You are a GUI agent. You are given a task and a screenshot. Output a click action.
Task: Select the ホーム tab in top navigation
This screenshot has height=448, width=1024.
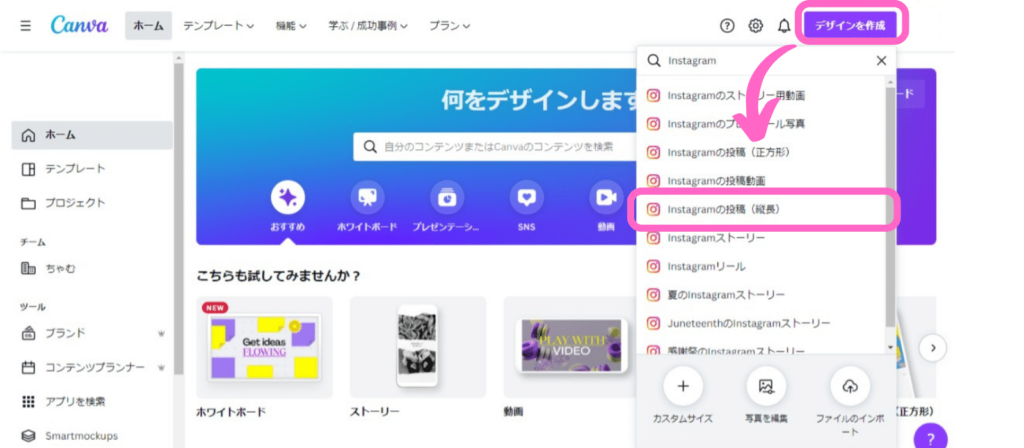pos(148,26)
